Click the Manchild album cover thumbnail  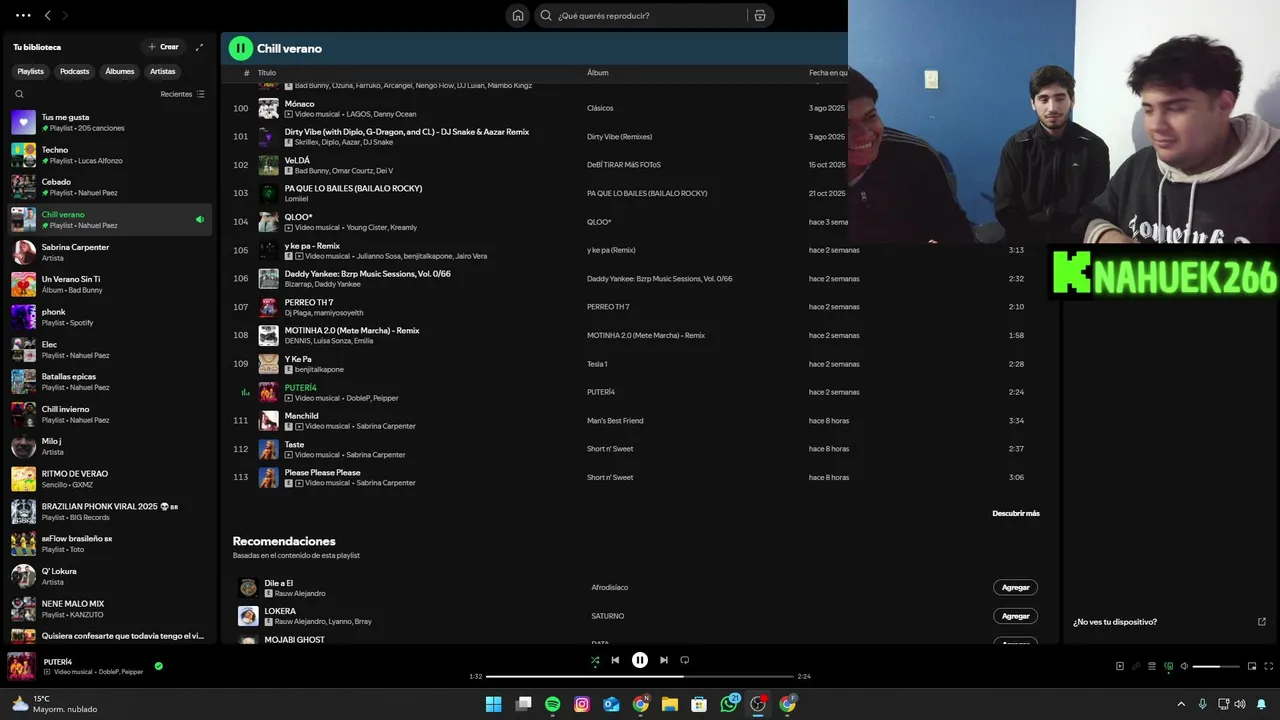tap(268, 421)
